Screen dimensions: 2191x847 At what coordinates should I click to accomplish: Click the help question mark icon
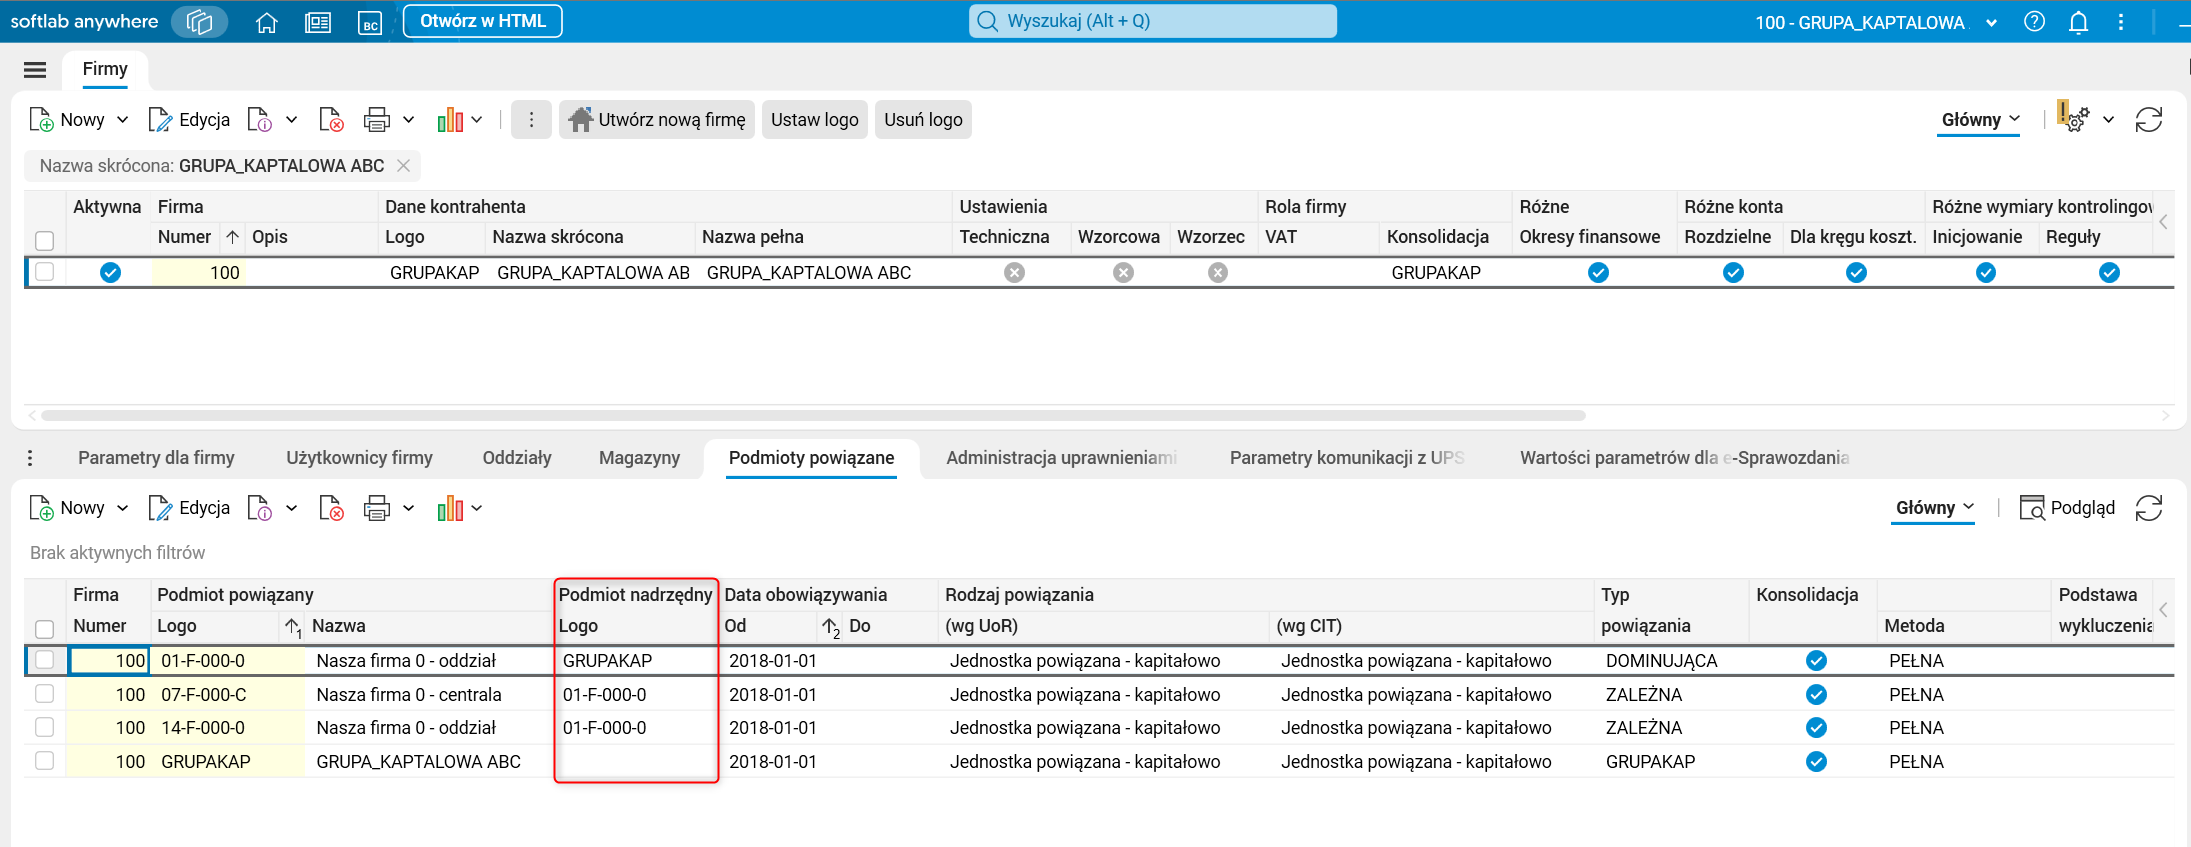click(x=2034, y=22)
